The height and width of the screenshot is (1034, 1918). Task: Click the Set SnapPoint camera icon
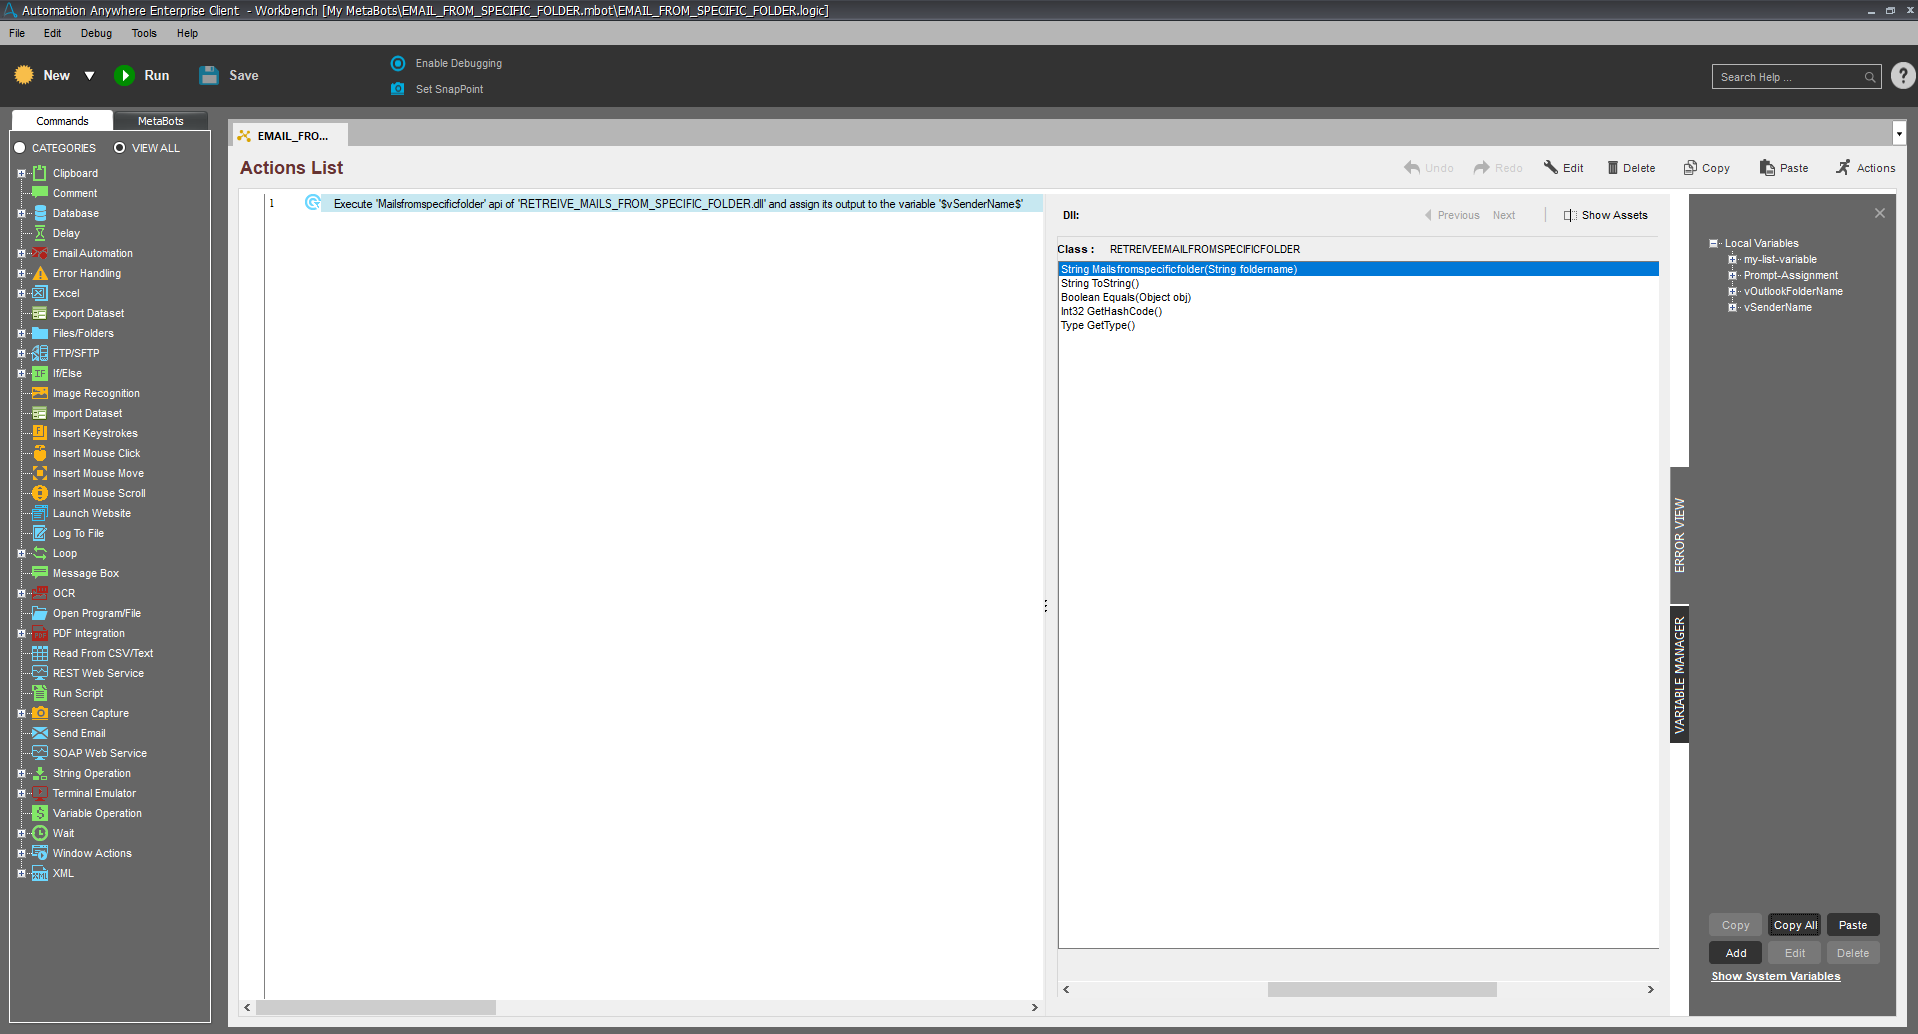pyautogui.click(x=398, y=89)
